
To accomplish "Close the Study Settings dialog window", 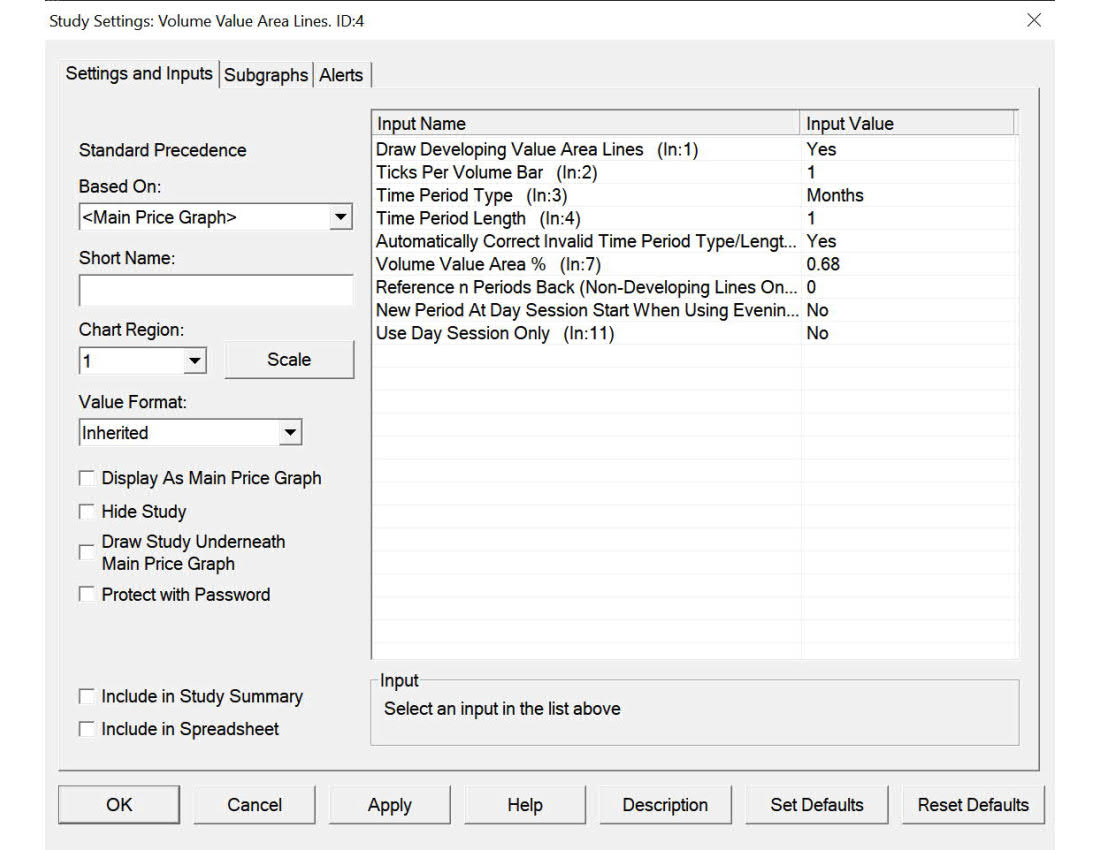I will click(x=1034, y=20).
